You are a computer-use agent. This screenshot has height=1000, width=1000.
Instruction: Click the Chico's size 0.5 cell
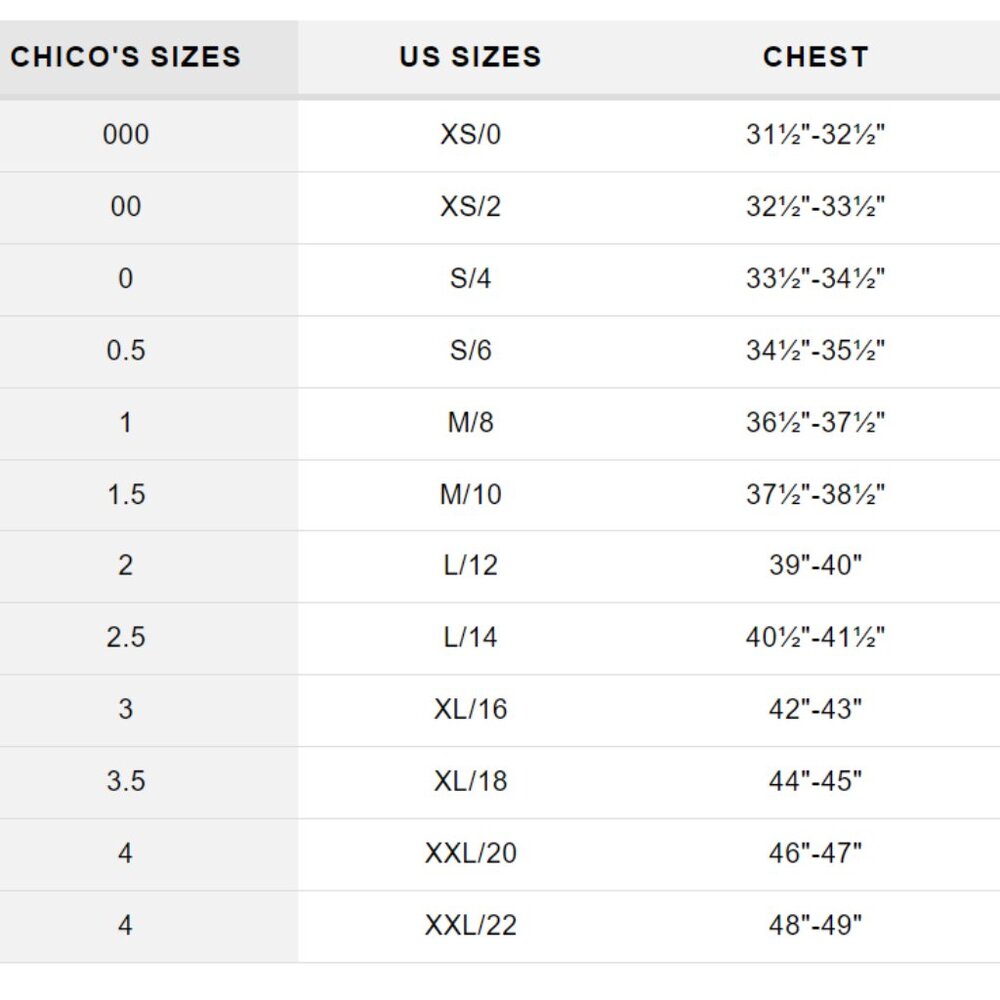(126, 351)
